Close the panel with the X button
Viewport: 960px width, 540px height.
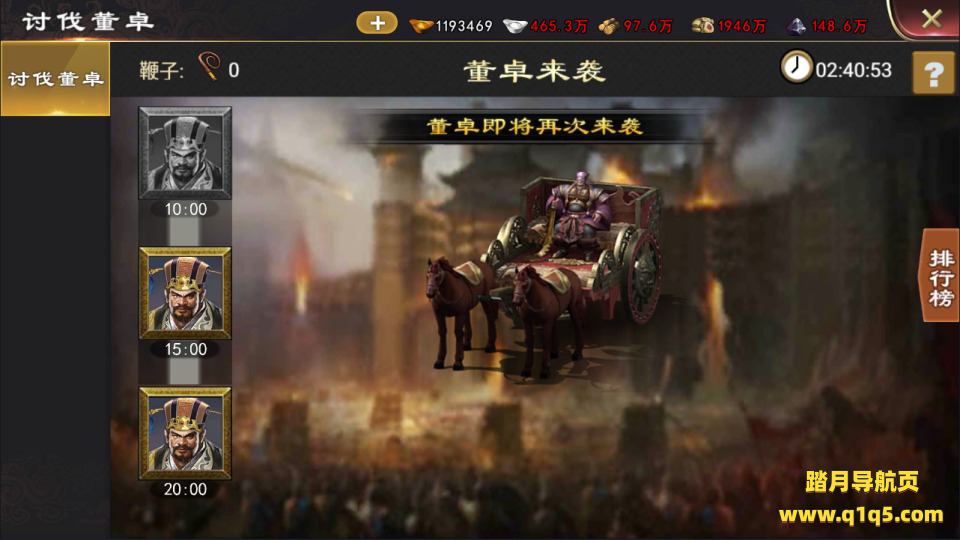(x=932, y=18)
